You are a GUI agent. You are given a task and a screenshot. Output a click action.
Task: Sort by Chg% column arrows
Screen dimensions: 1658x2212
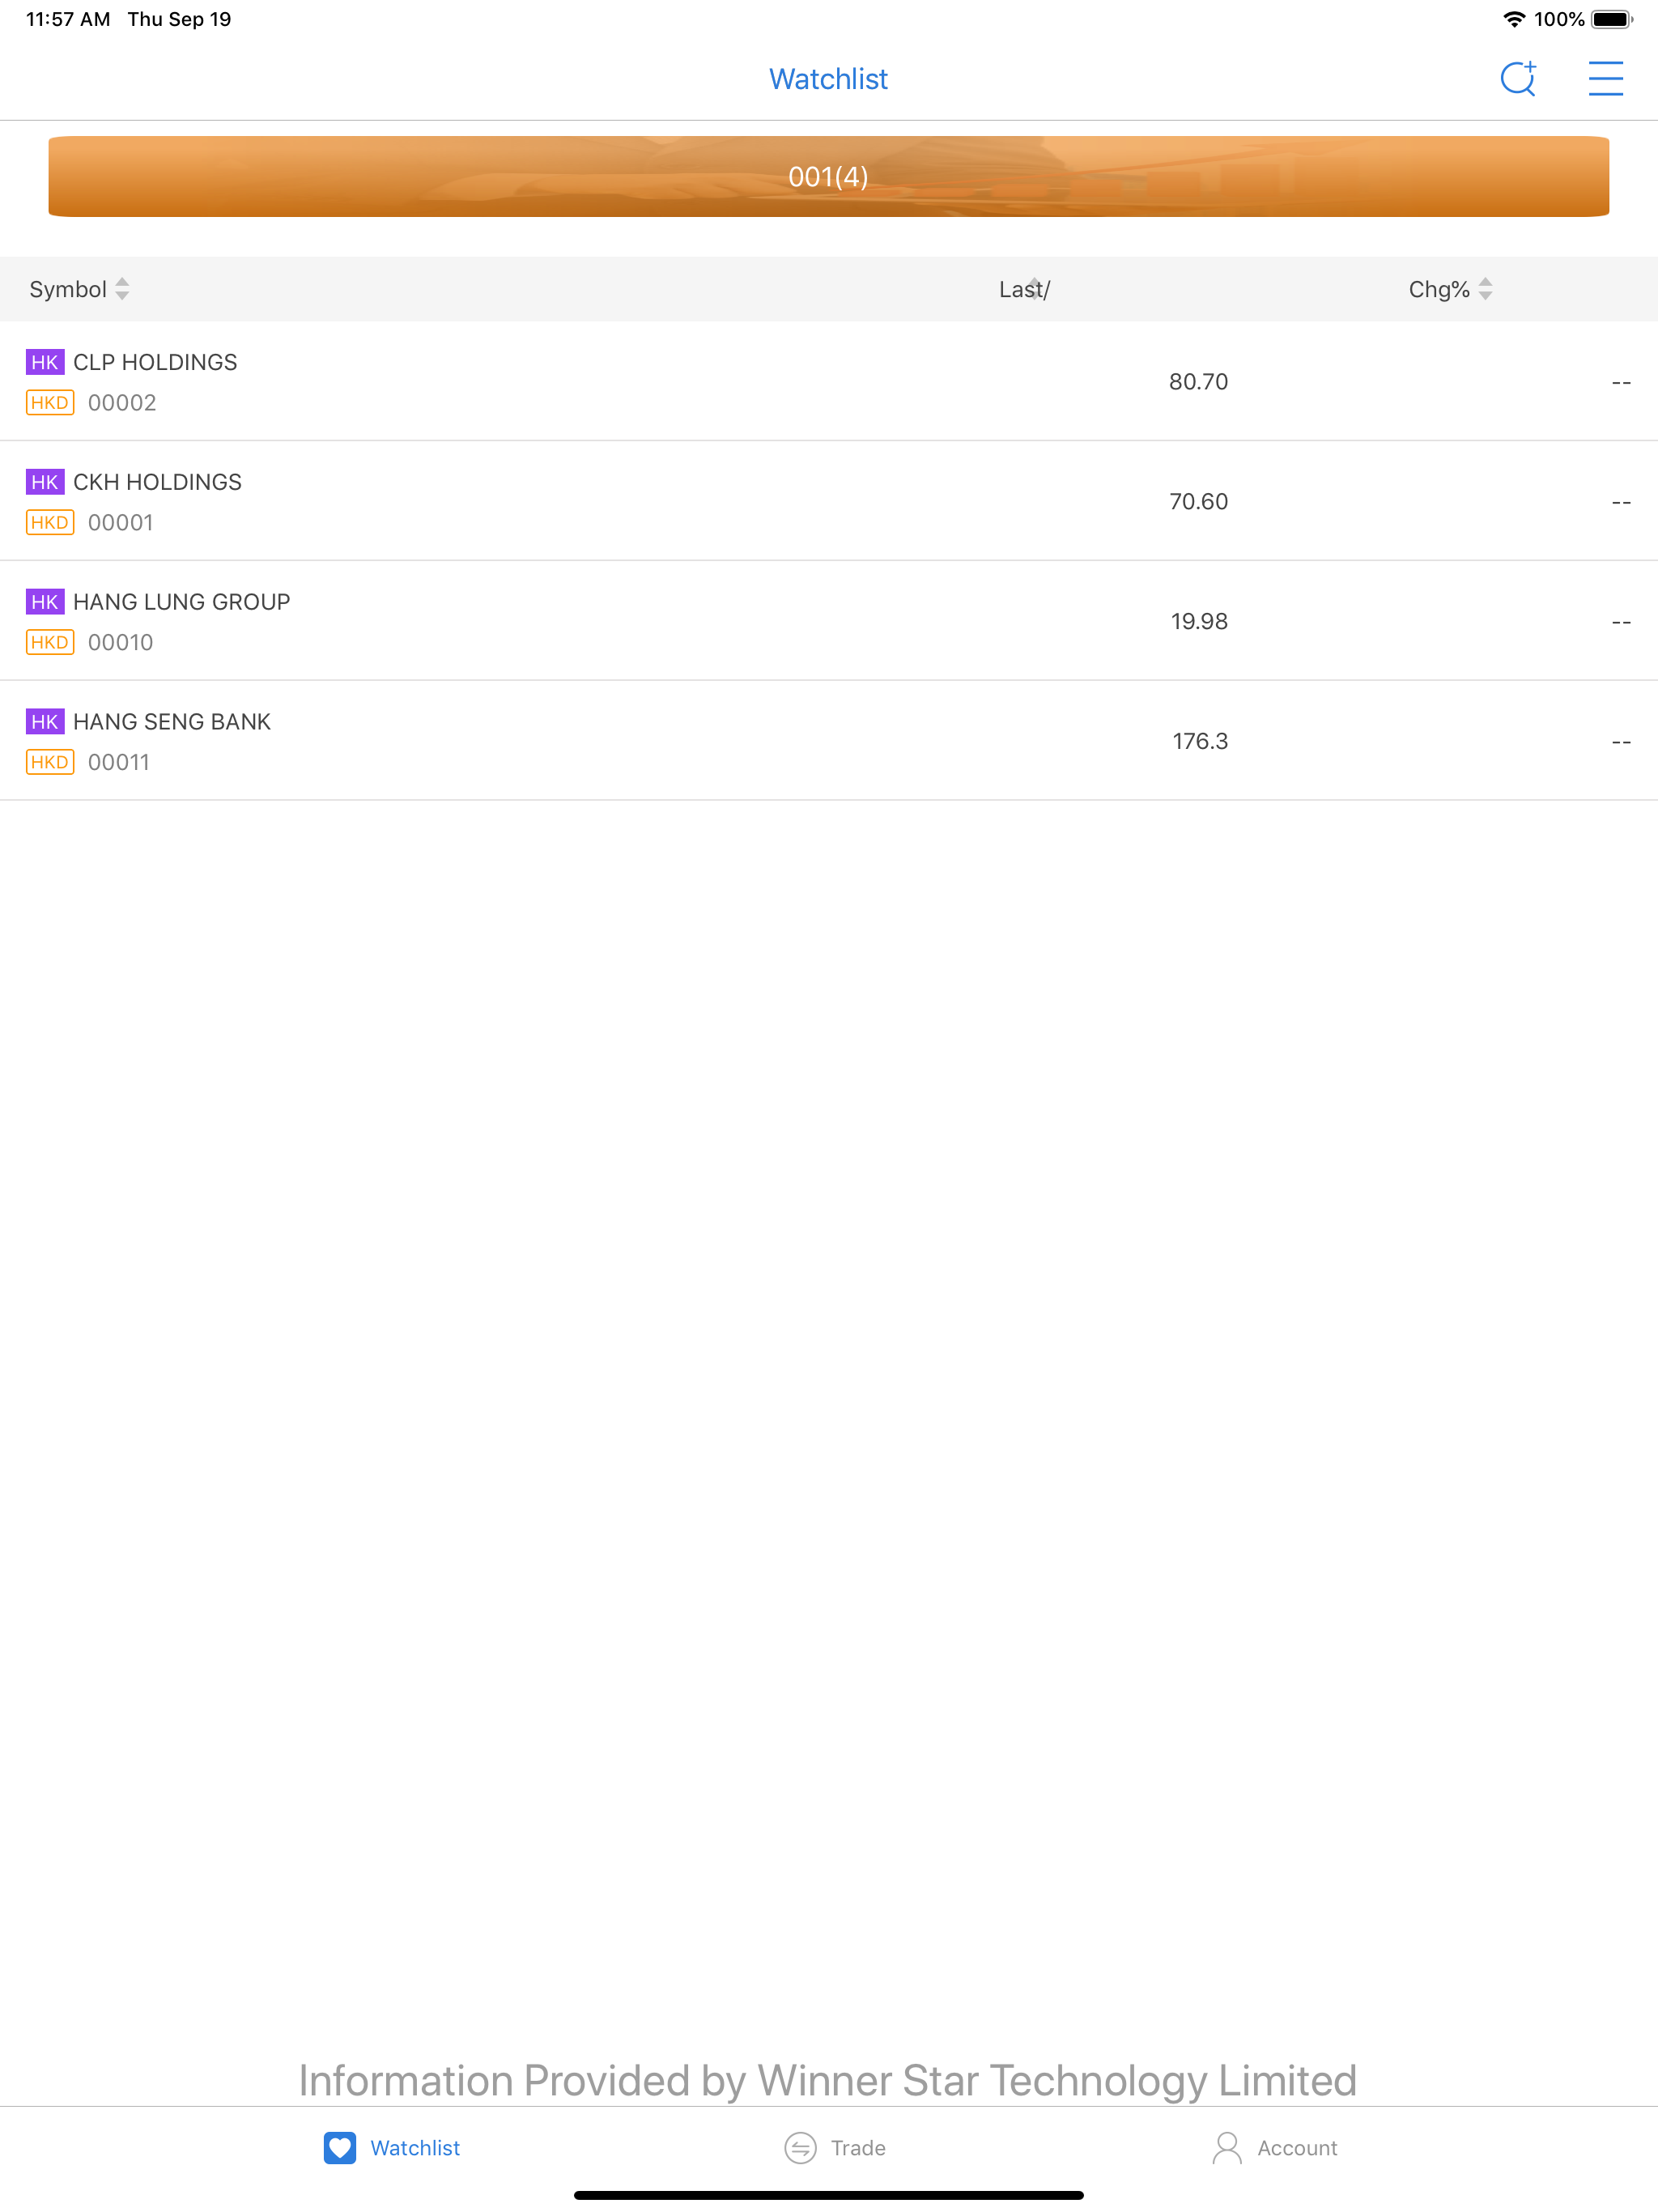tap(1485, 289)
